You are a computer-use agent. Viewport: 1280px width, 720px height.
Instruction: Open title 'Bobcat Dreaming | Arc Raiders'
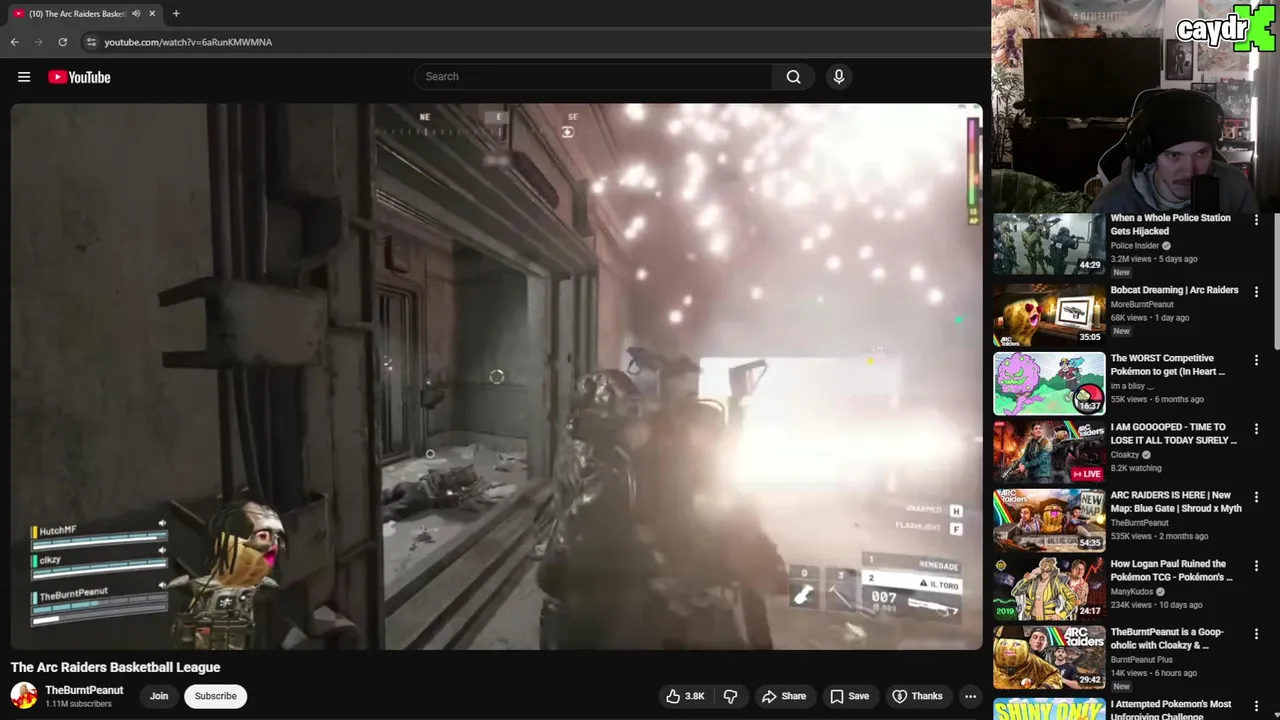(x=1174, y=290)
